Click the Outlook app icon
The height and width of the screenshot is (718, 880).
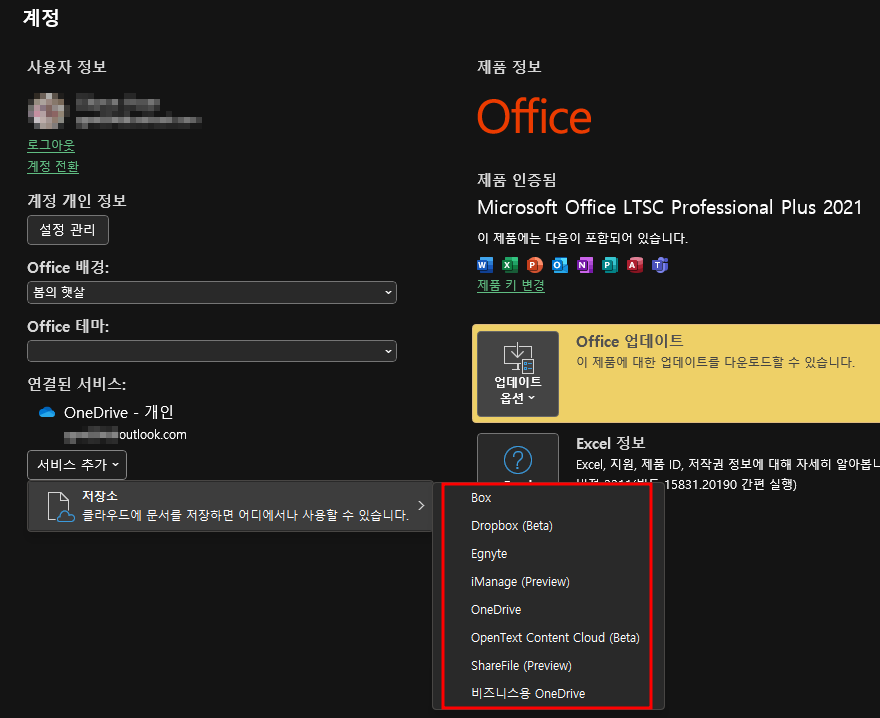tap(560, 264)
